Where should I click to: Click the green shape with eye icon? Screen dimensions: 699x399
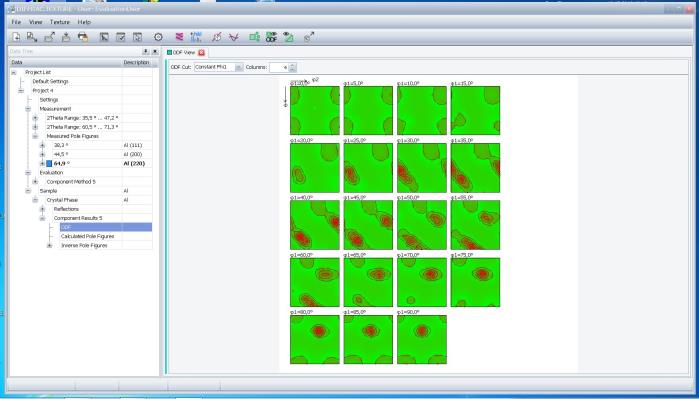288,37
